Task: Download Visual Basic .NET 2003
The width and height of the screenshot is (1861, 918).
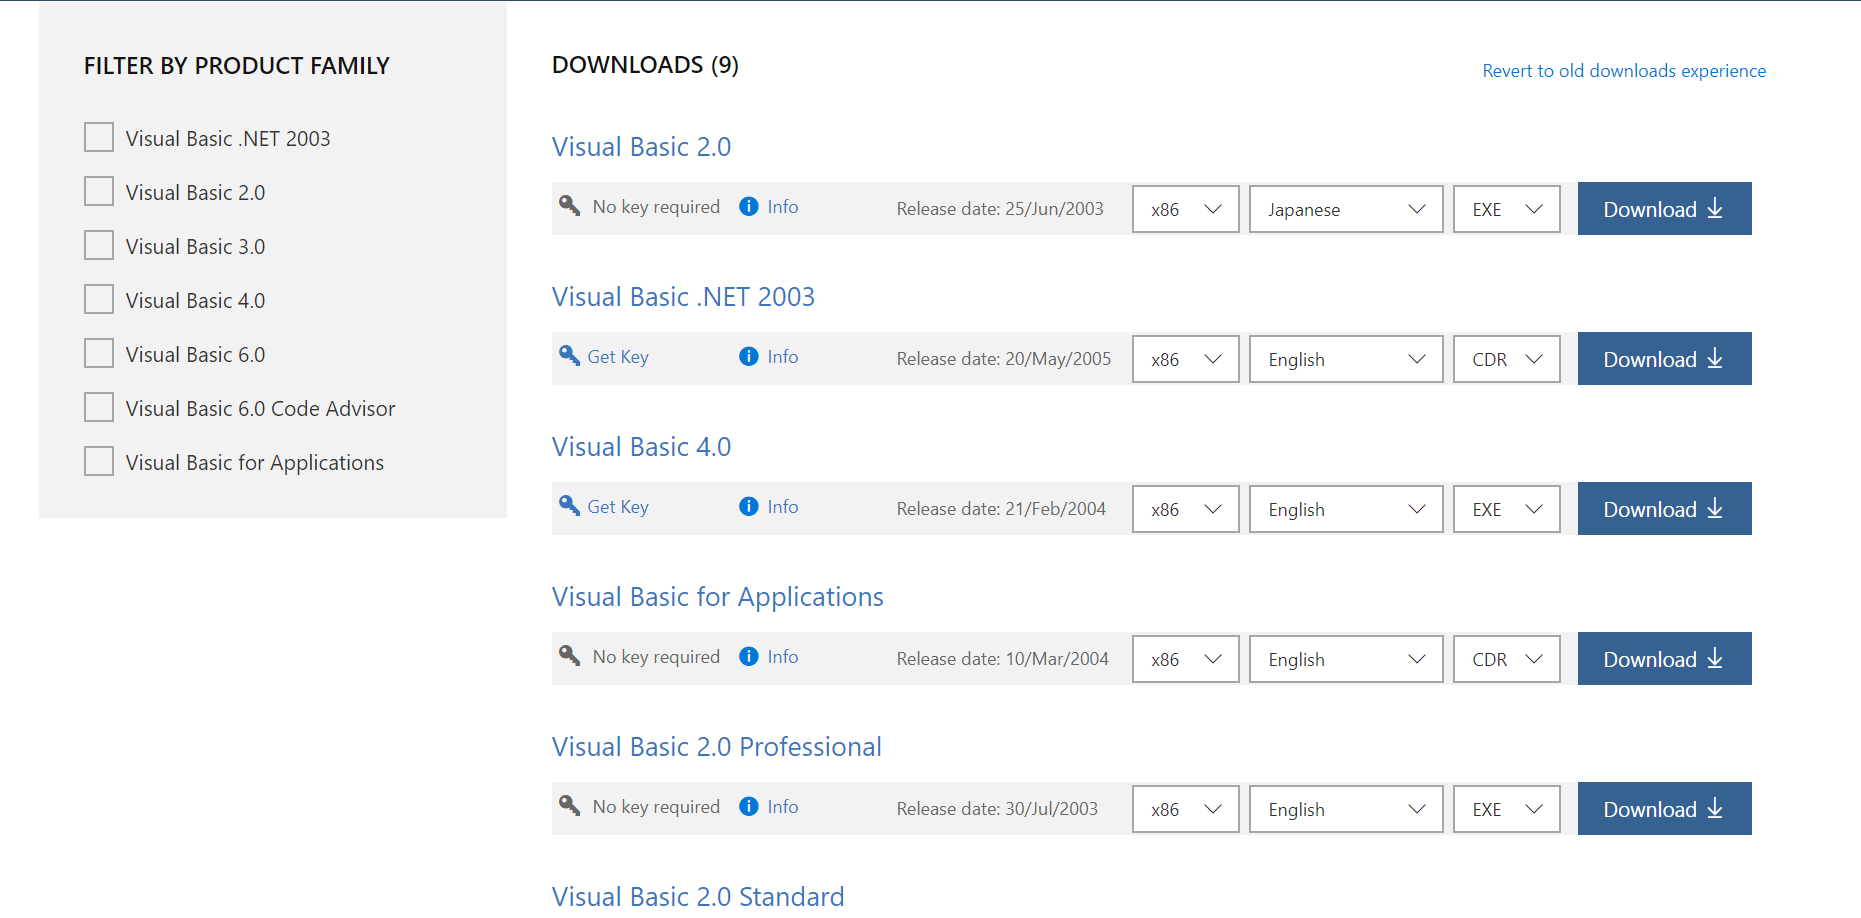Action: pyautogui.click(x=1665, y=359)
